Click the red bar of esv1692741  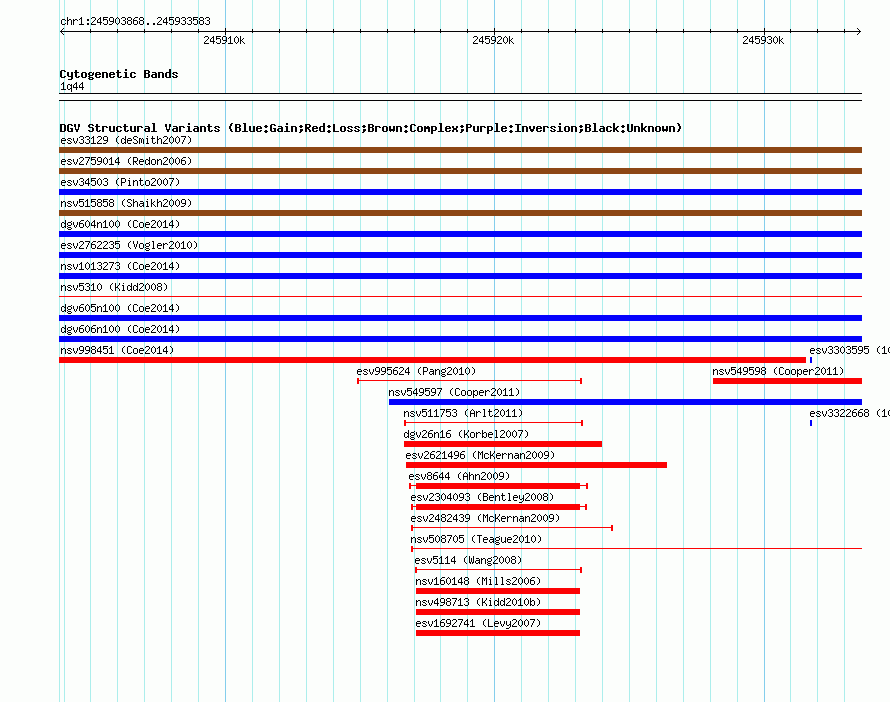click(x=498, y=633)
